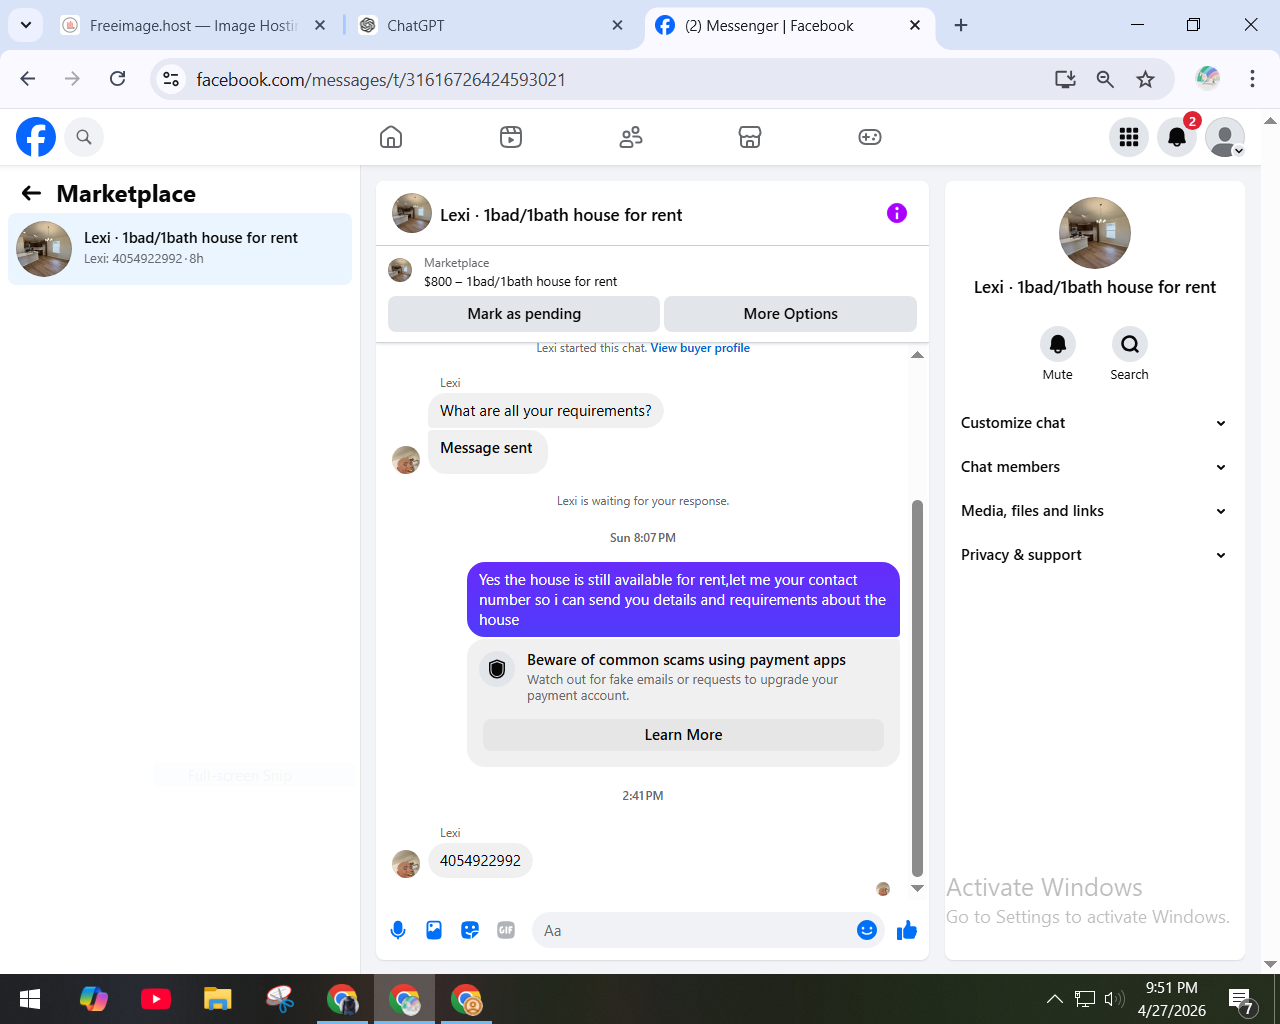The height and width of the screenshot is (1024, 1280).
Task: Open a new browser tab
Action: coord(961,25)
